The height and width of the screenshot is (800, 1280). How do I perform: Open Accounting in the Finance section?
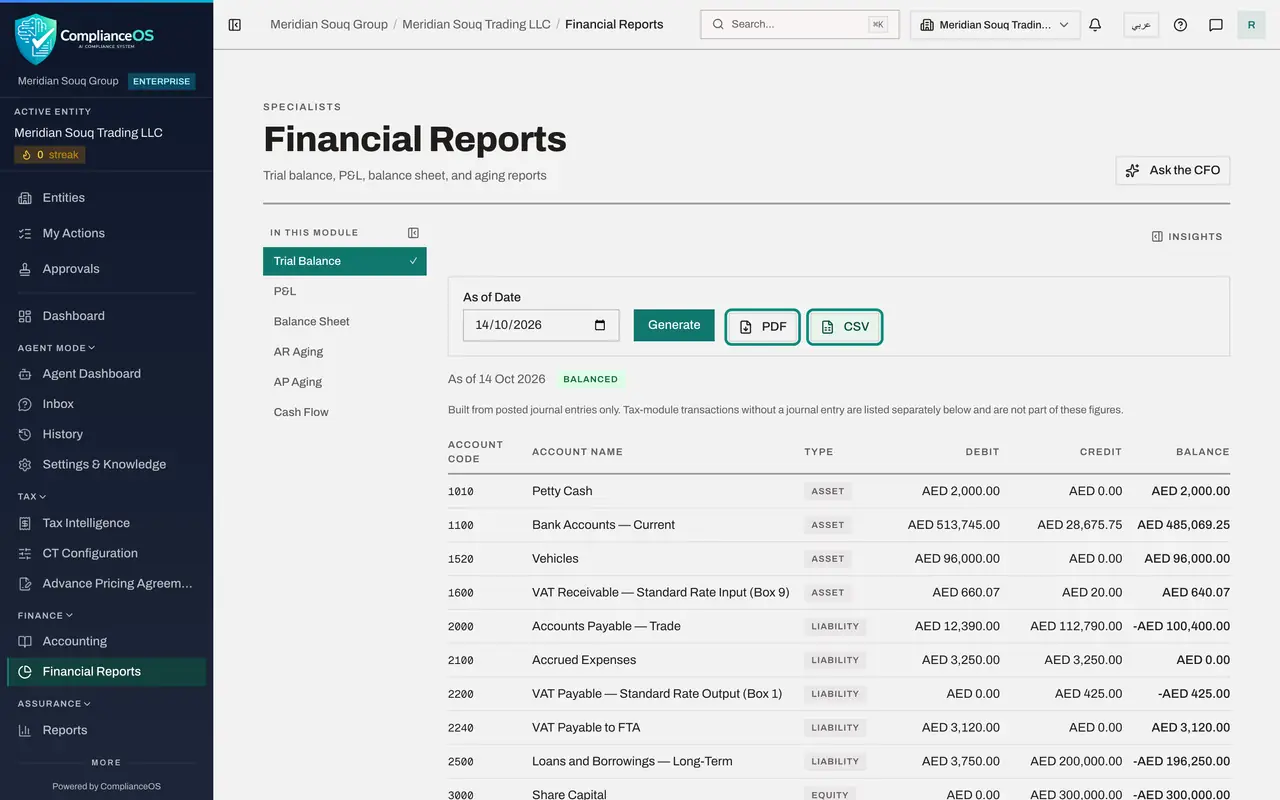tap(106, 641)
